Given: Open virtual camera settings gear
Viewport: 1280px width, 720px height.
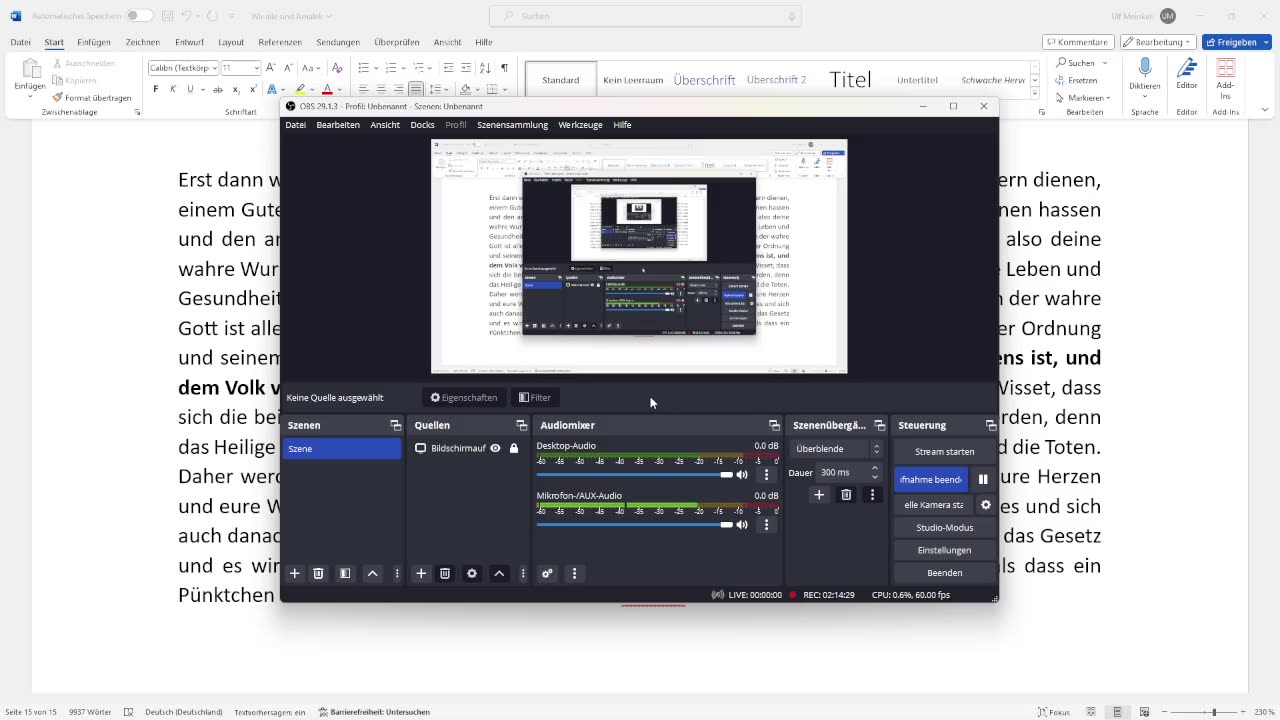Looking at the screenshot, I should tap(986, 505).
